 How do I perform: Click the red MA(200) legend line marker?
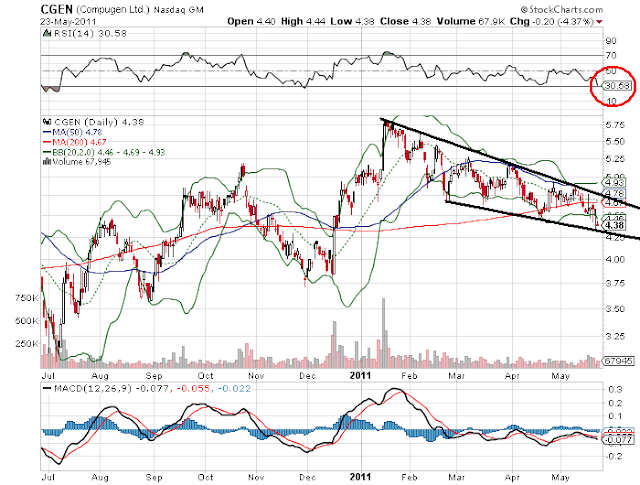pos(47,142)
